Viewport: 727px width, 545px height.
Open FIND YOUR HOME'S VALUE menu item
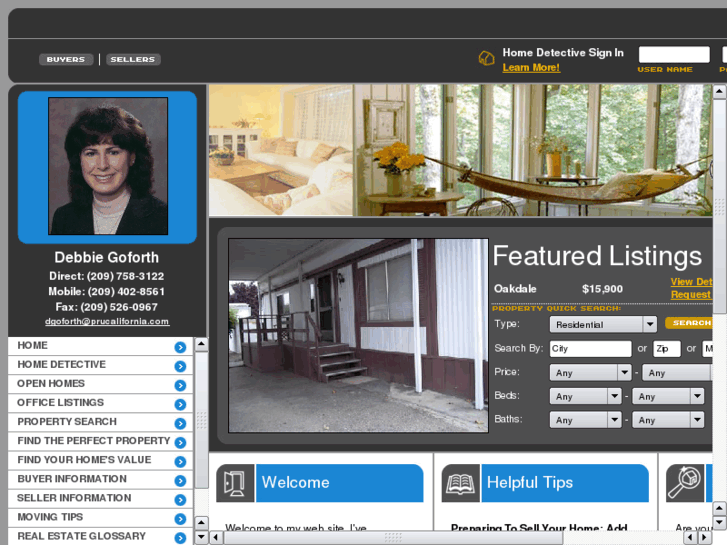[x=100, y=460]
